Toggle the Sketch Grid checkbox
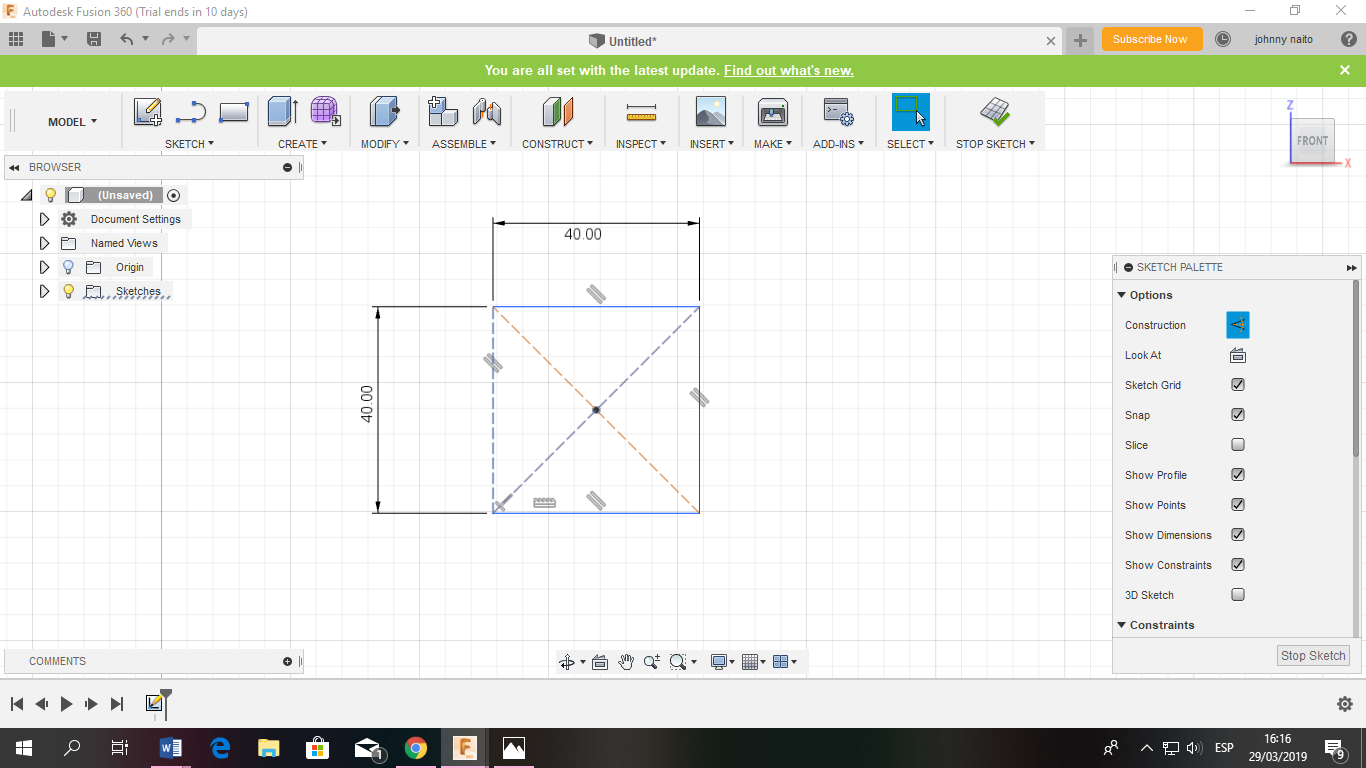Image resolution: width=1366 pixels, height=768 pixels. pos(1238,385)
